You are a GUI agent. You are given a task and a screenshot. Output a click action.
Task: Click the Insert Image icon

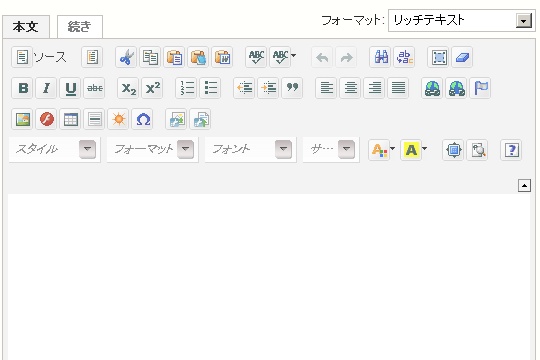click(x=23, y=120)
